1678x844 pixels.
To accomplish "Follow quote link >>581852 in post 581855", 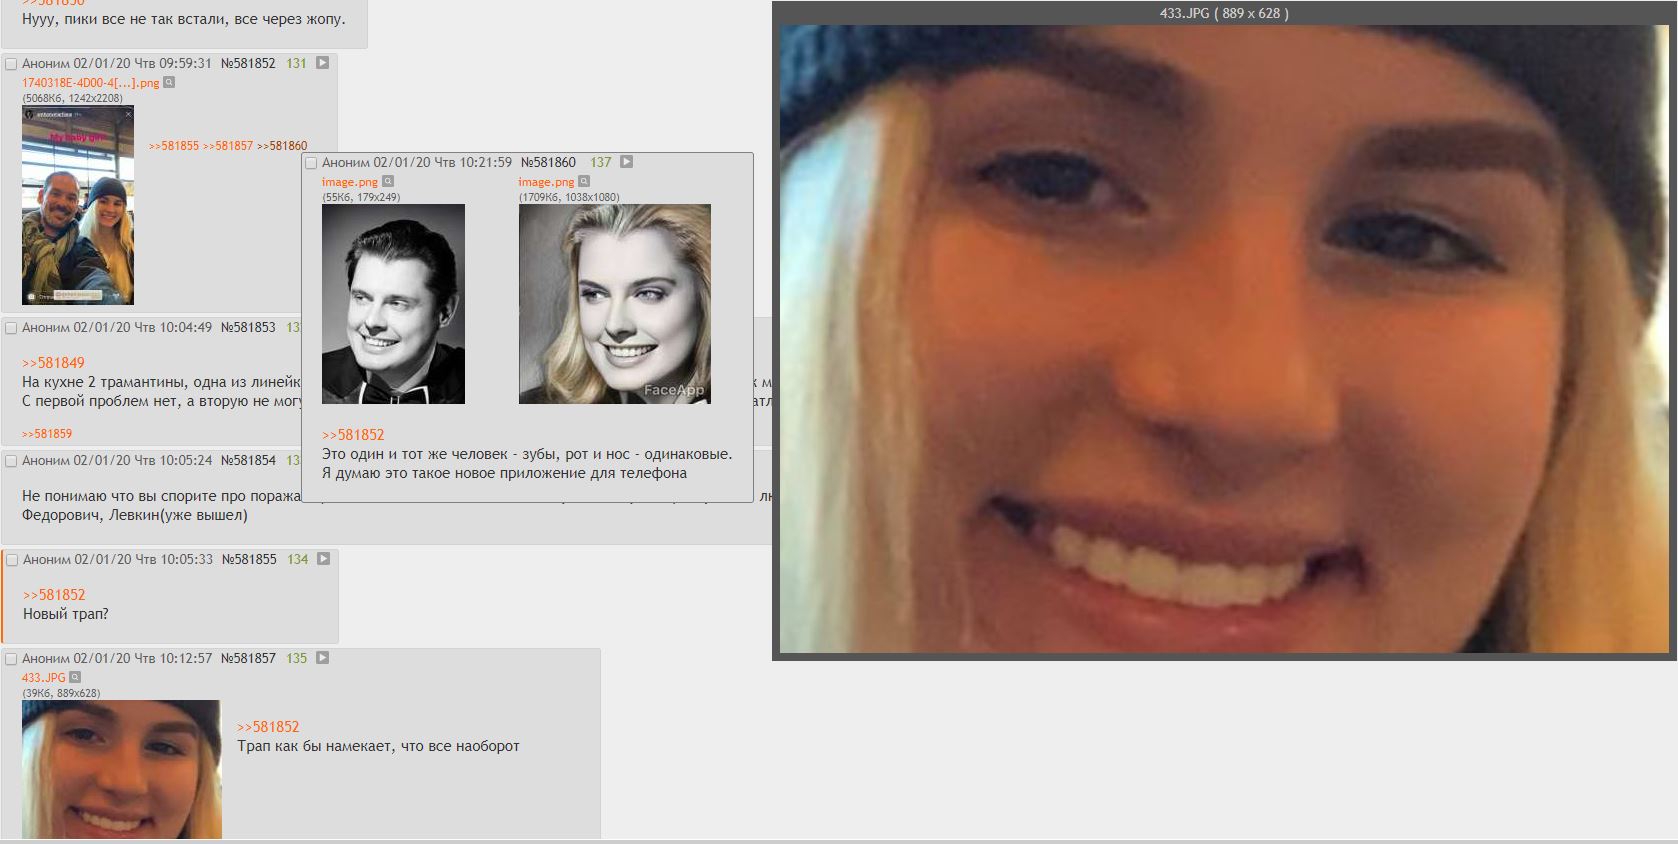I will coord(54,595).
